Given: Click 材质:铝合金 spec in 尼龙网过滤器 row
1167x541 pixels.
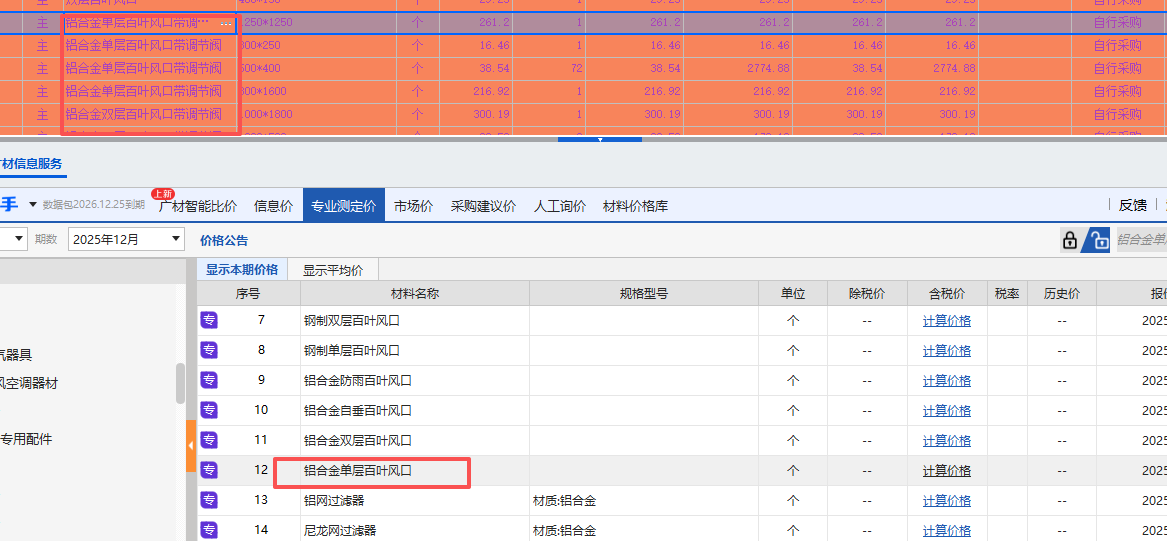Looking at the screenshot, I should point(565,531).
